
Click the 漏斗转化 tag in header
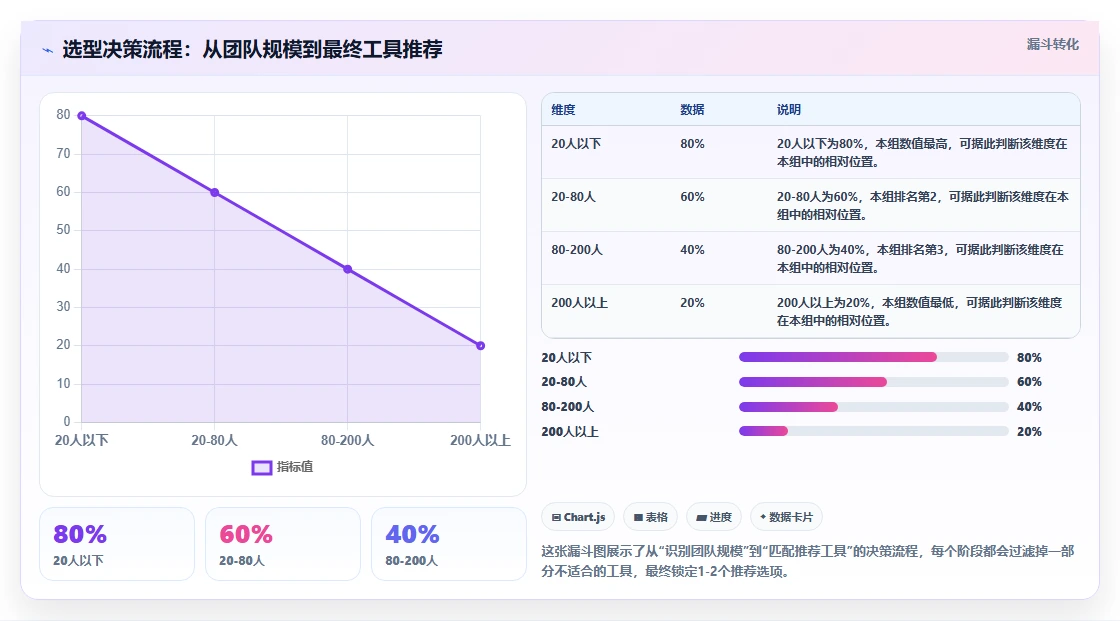(1052, 44)
